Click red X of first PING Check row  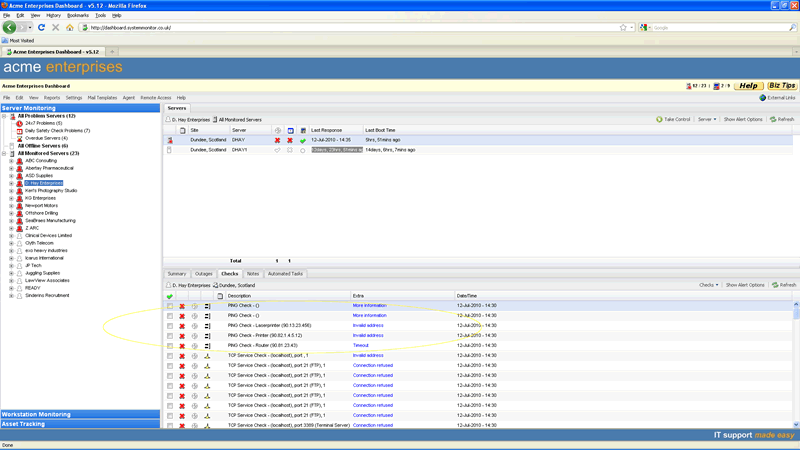pyautogui.click(x=182, y=306)
